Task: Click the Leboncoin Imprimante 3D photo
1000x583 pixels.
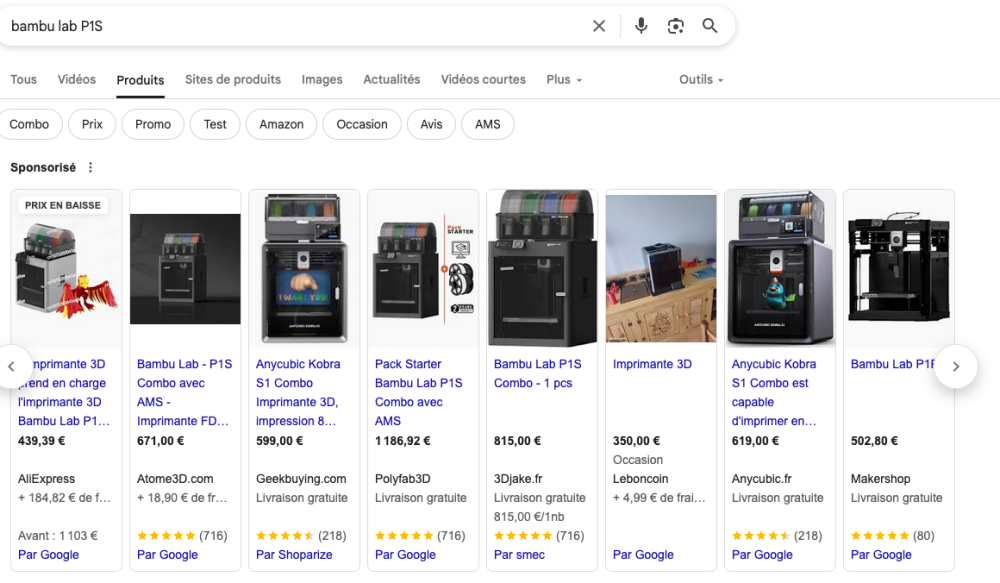Action: click(661, 267)
